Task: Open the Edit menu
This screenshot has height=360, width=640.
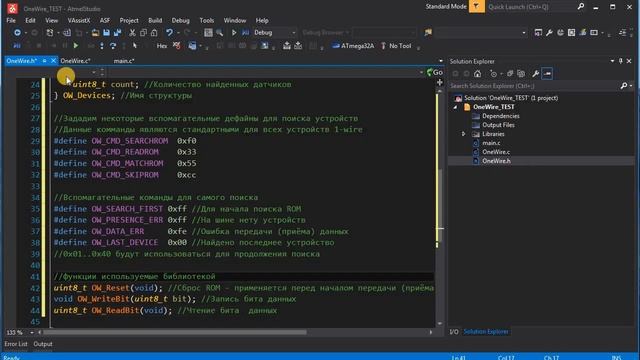Action: click(x=30, y=20)
